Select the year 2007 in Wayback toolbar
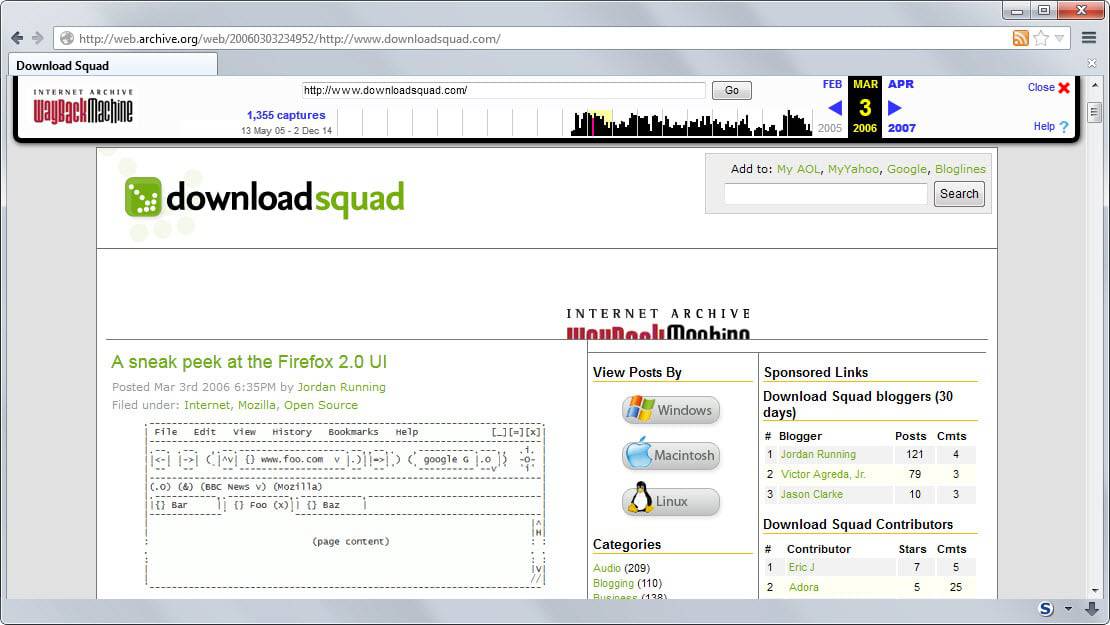 click(902, 128)
